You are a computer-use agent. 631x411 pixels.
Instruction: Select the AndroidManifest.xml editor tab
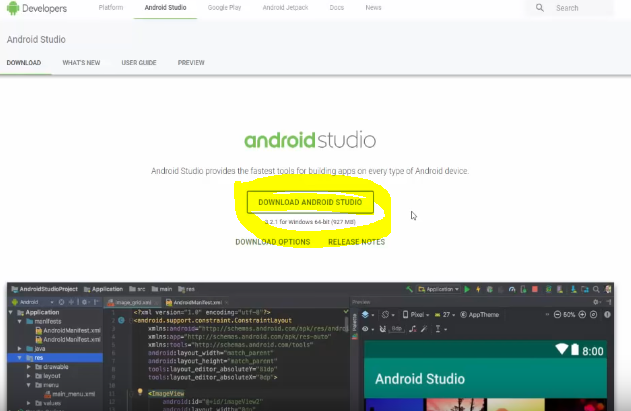coord(197,302)
